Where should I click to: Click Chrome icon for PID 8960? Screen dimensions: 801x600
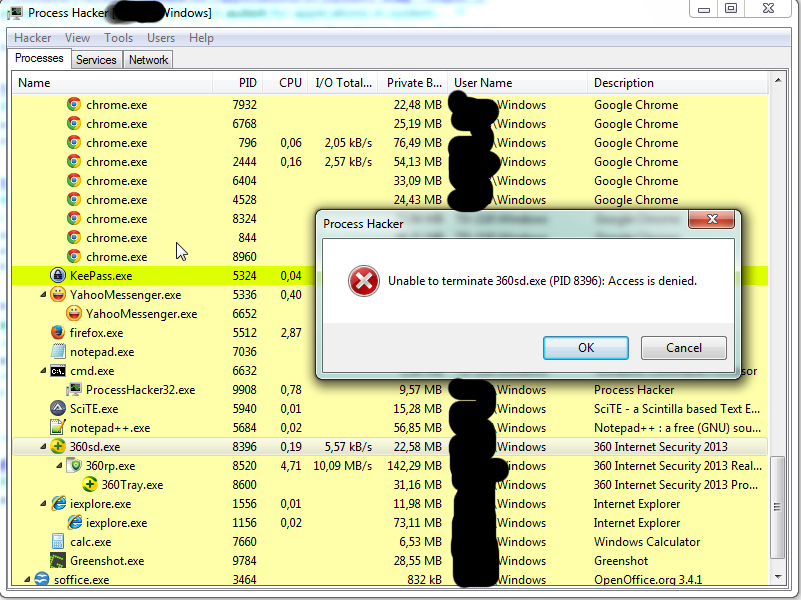(74, 256)
